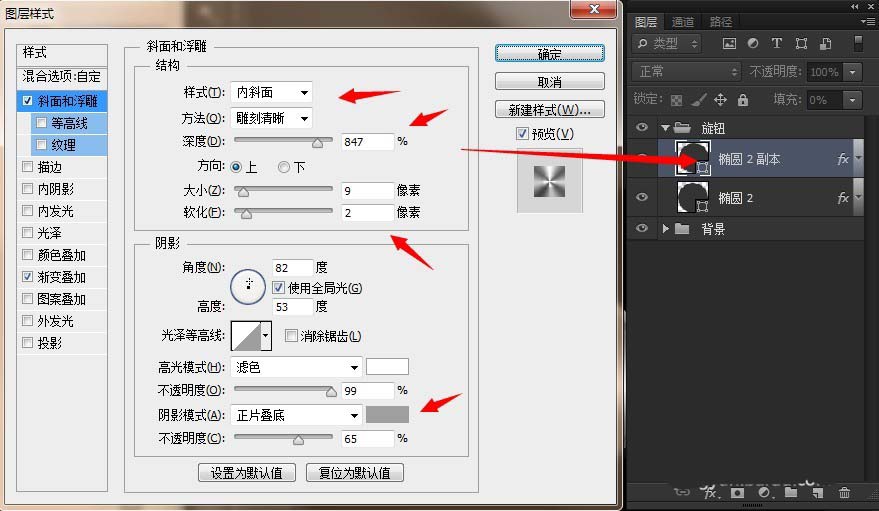Click the 确定 (OK) button
The width and height of the screenshot is (879, 511).
549,54
